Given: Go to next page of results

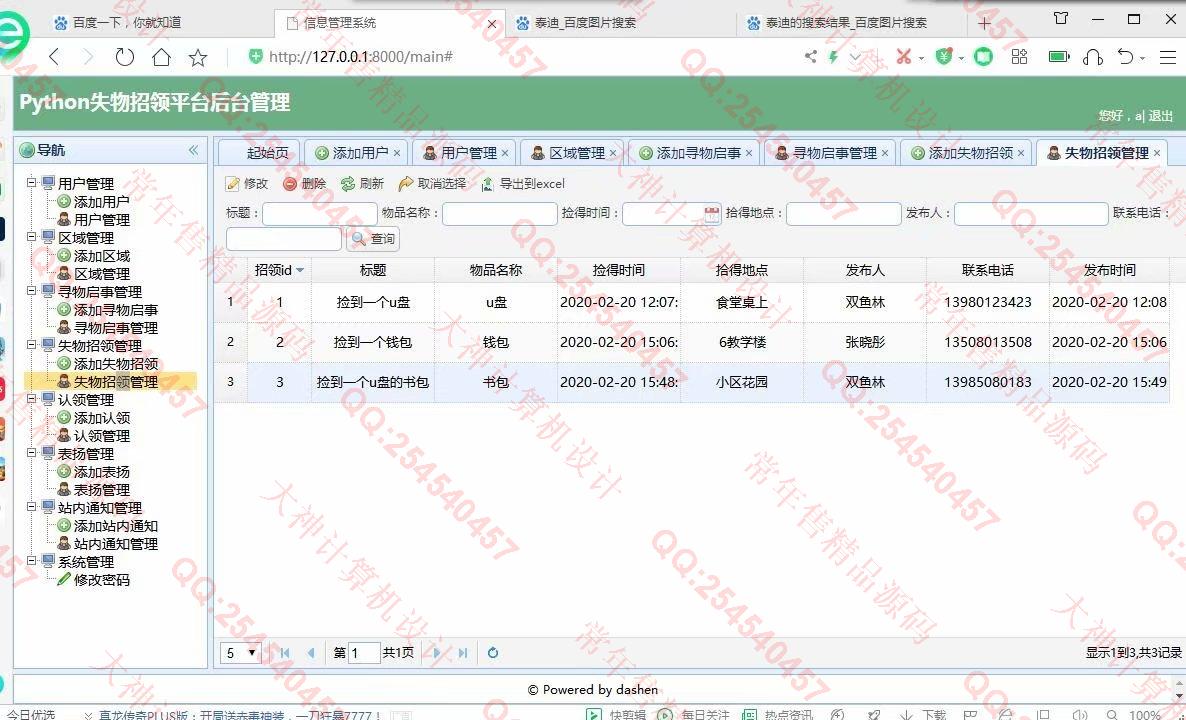Looking at the screenshot, I should (437, 653).
